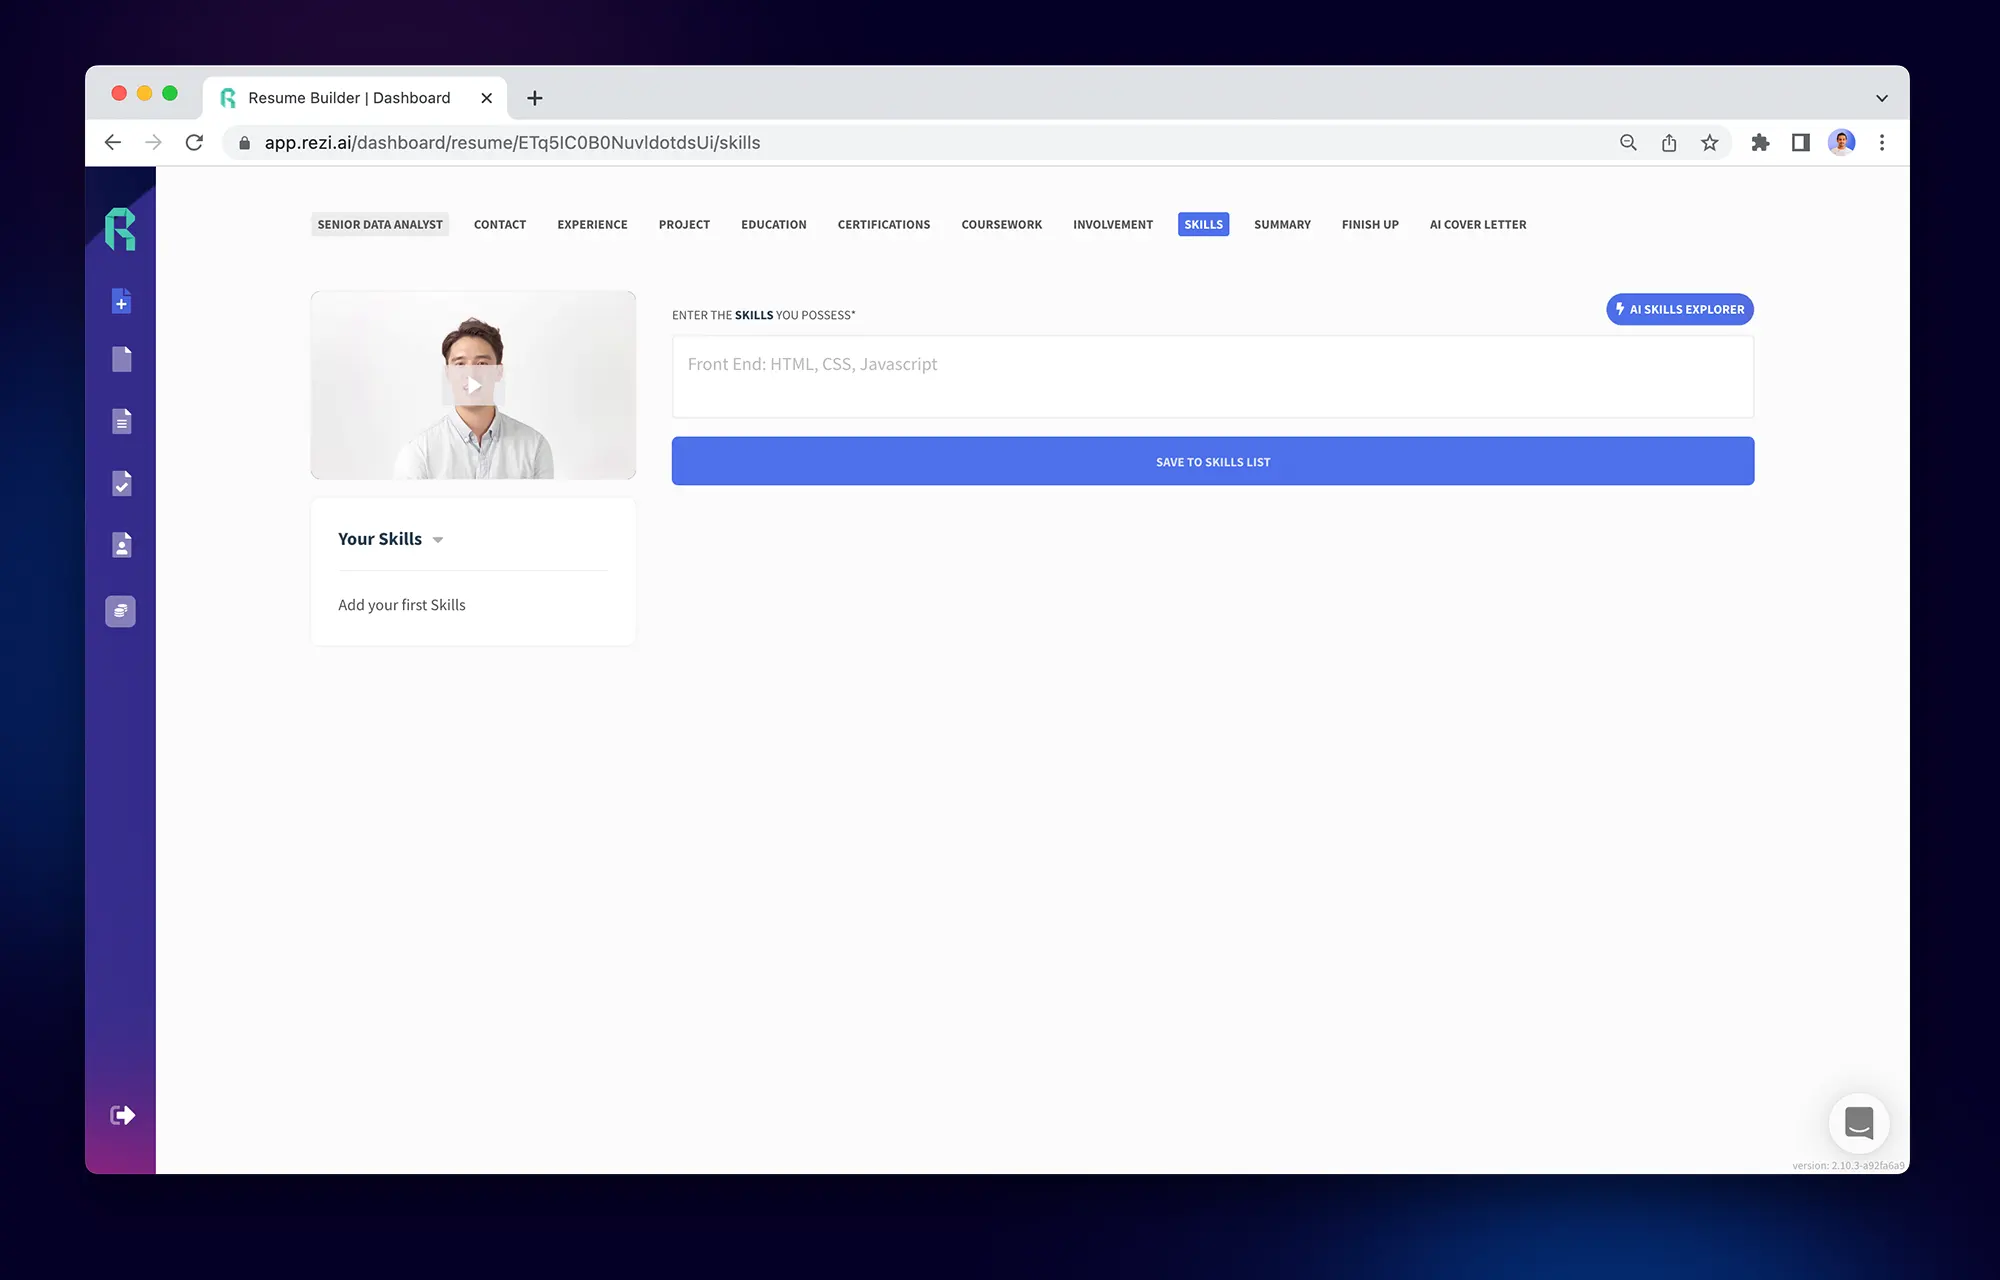Go to the Finish Up section
Screen dimensions: 2000x1280
pos(1370,225)
